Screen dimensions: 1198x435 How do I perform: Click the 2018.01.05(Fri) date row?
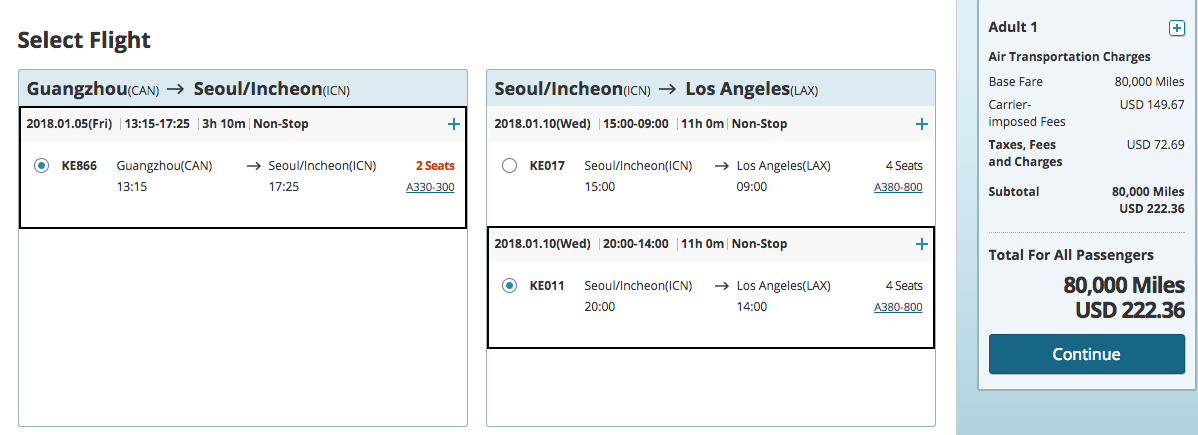pyautogui.click(x=69, y=124)
